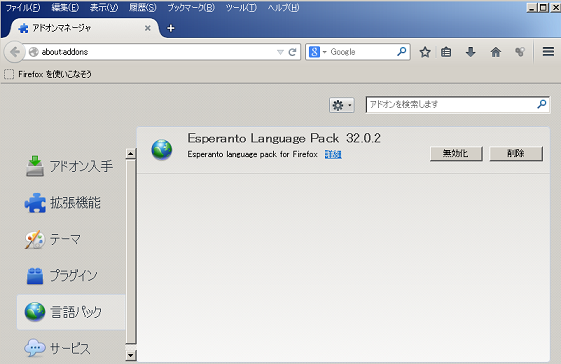The width and height of the screenshot is (561, 364).
Task: Bookmark this page with star icon
Action: (x=425, y=52)
